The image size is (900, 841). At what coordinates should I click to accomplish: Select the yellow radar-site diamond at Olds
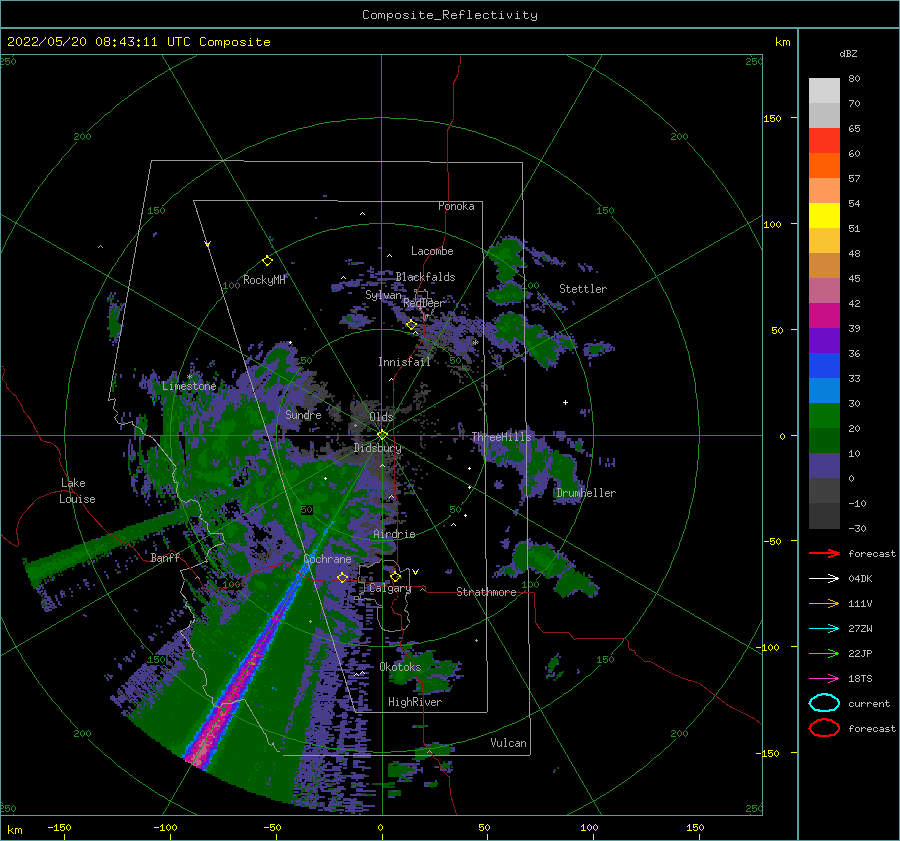coord(382,435)
